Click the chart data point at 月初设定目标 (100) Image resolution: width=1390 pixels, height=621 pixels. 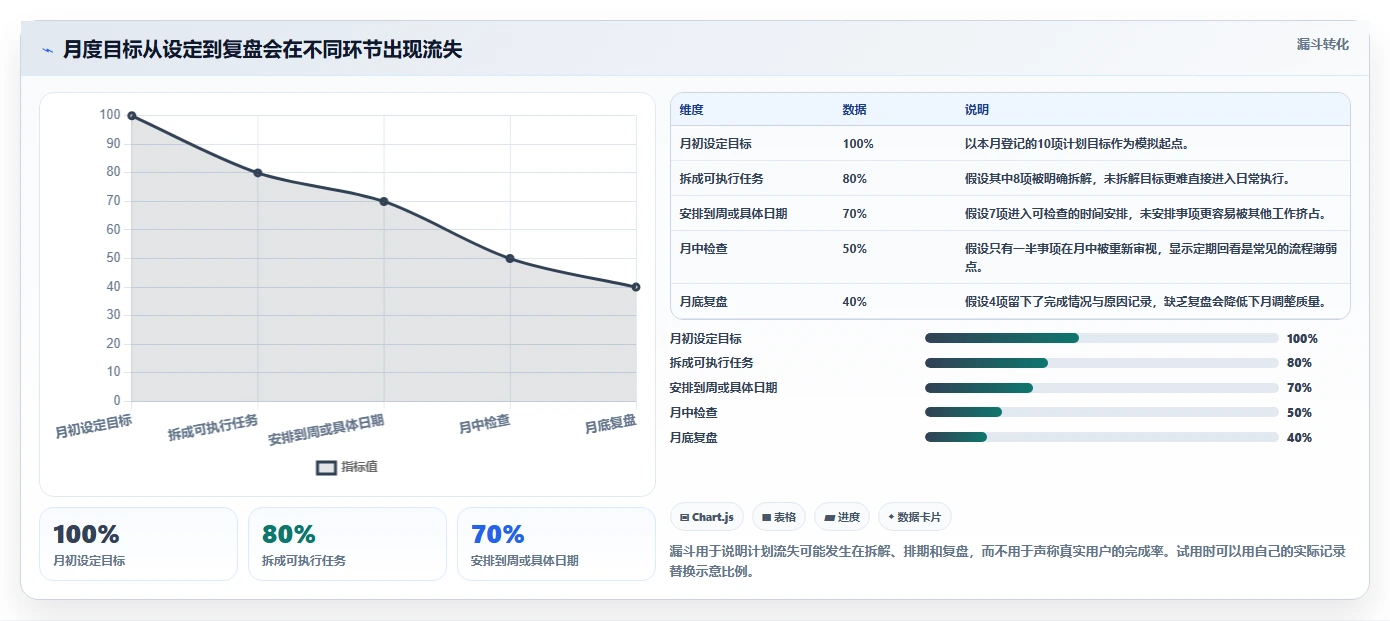[x=131, y=116]
